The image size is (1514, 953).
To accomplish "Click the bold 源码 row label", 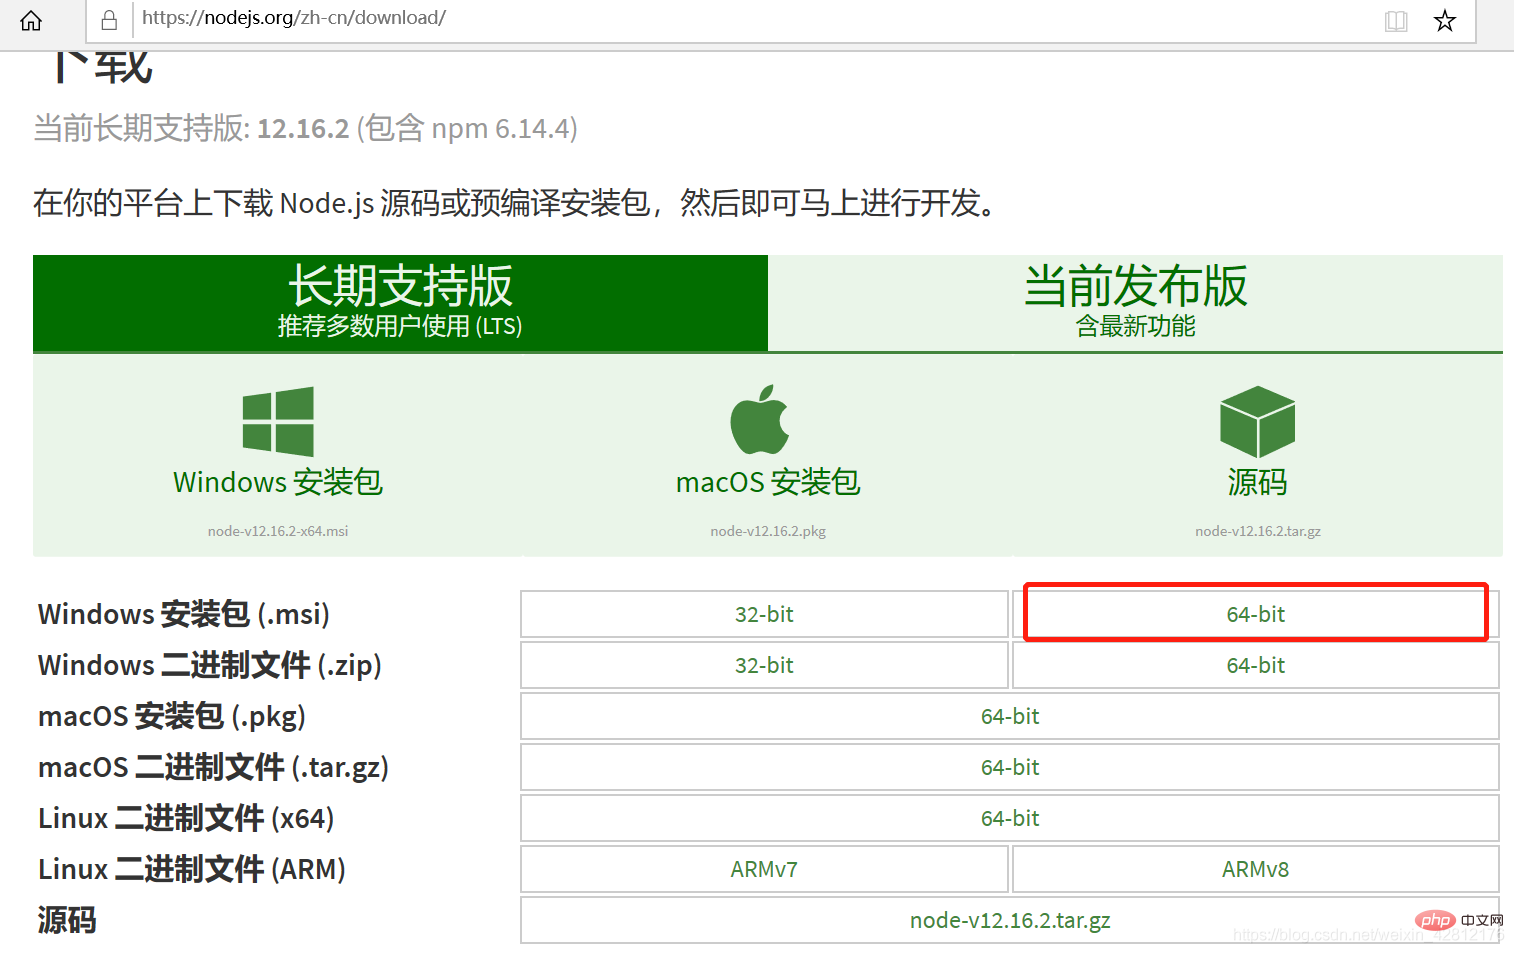I will pyautogui.click(x=67, y=920).
